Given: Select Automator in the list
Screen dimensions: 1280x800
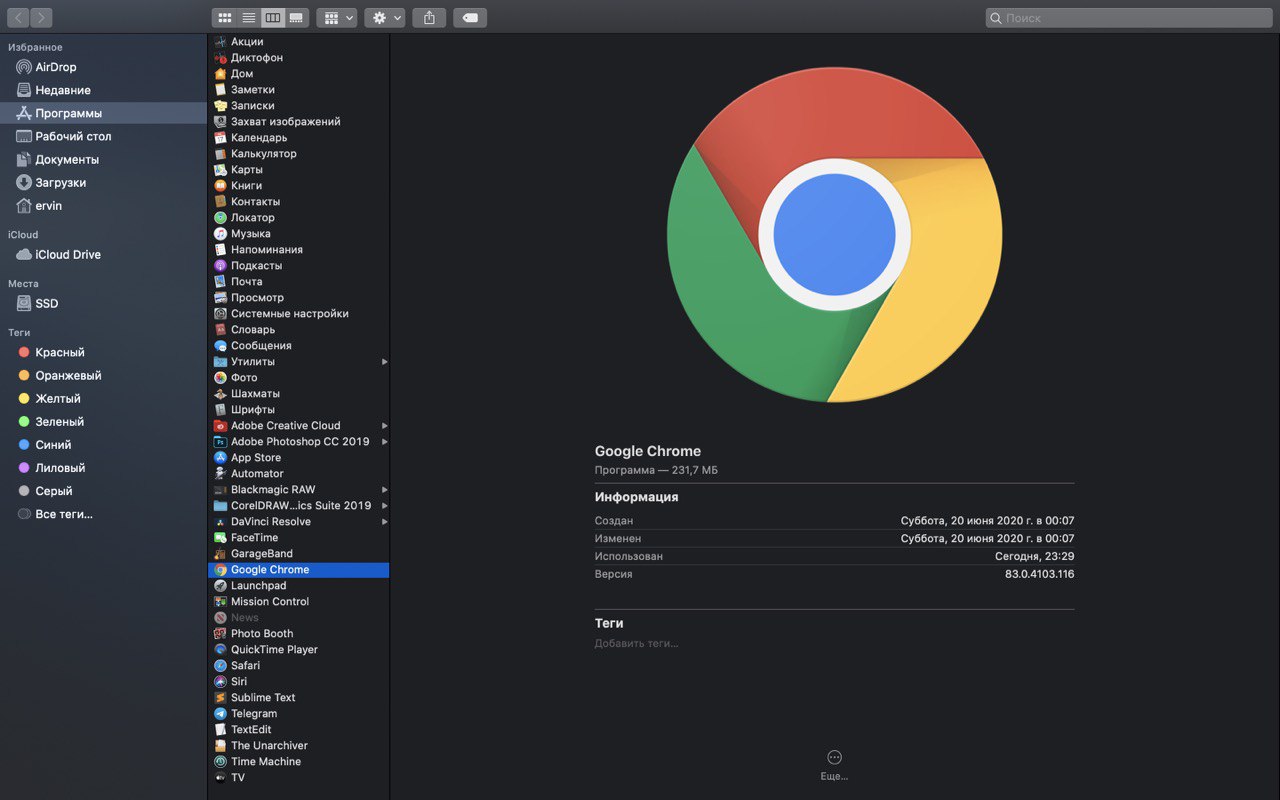Looking at the screenshot, I should [298, 473].
